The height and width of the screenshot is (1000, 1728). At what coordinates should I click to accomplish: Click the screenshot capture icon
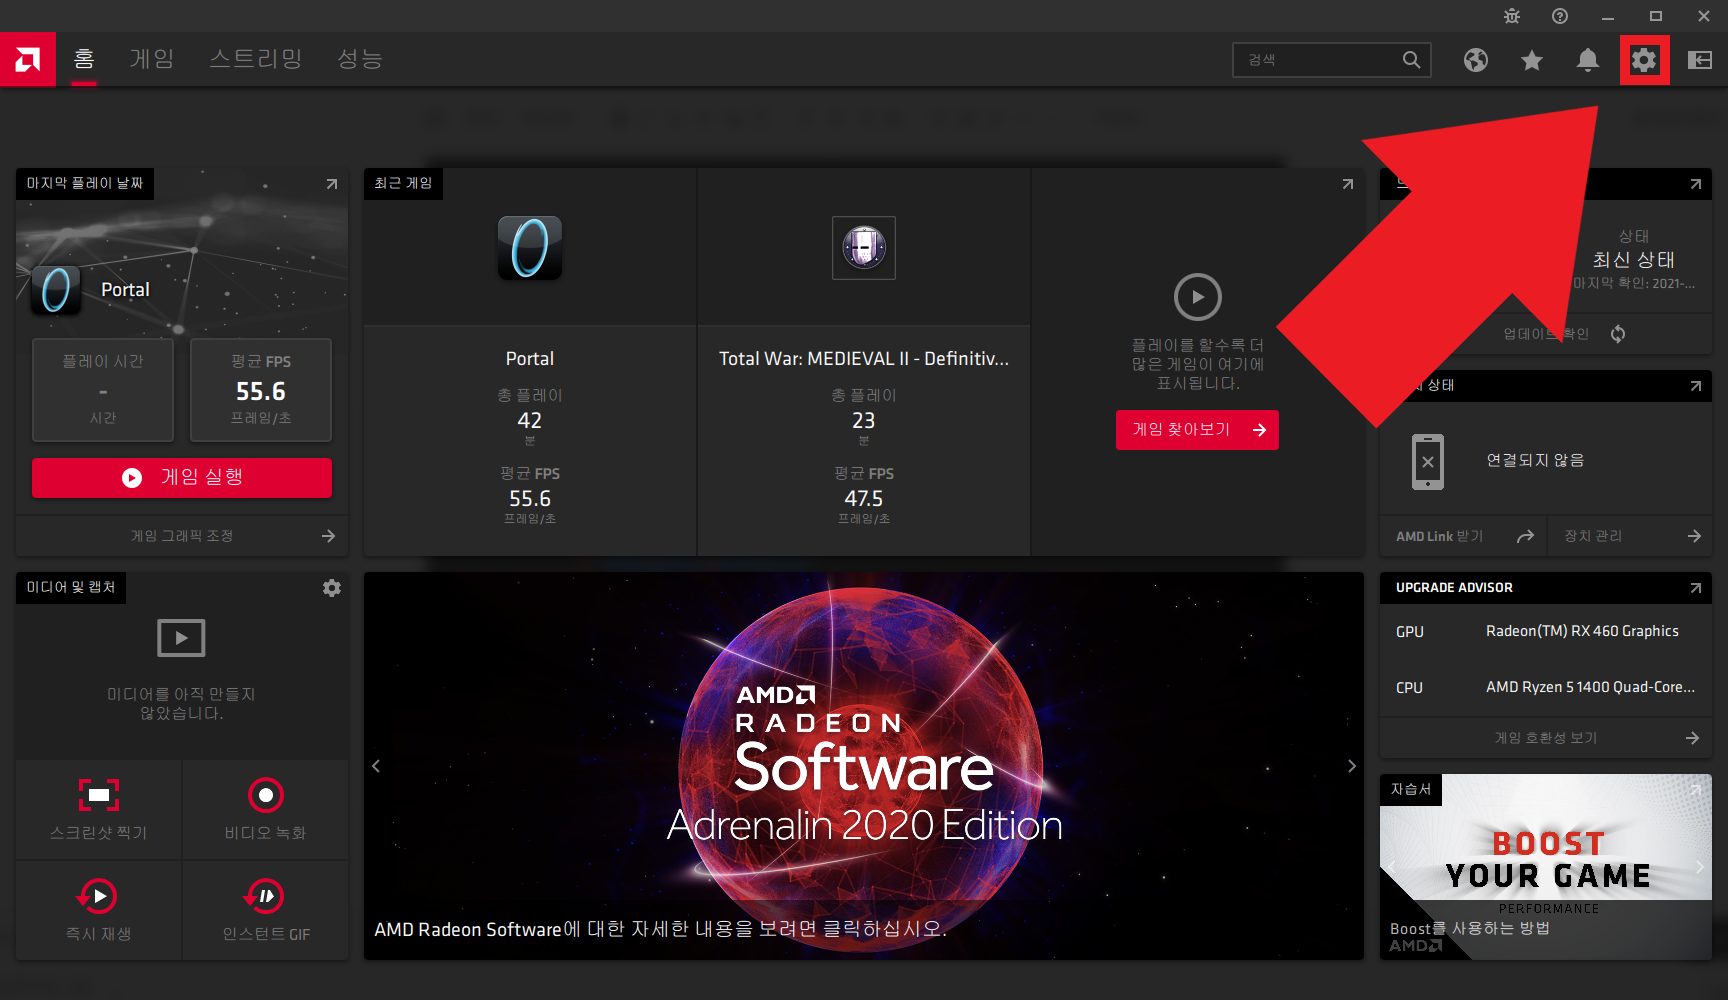(99, 795)
